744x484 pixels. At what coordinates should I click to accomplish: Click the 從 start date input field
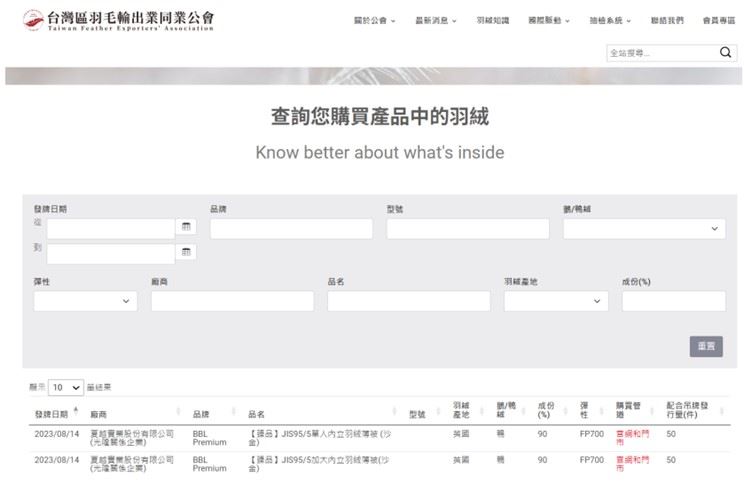111,229
